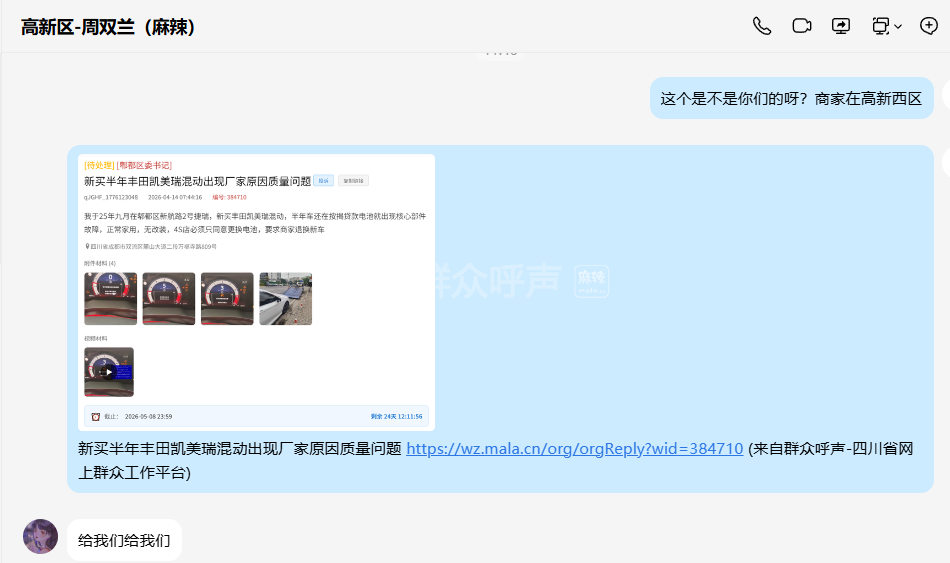Click the chat title 高新区-周双兰（麻辣）
Image resolution: width=950 pixels, height=563 pixels.
(108, 27)
